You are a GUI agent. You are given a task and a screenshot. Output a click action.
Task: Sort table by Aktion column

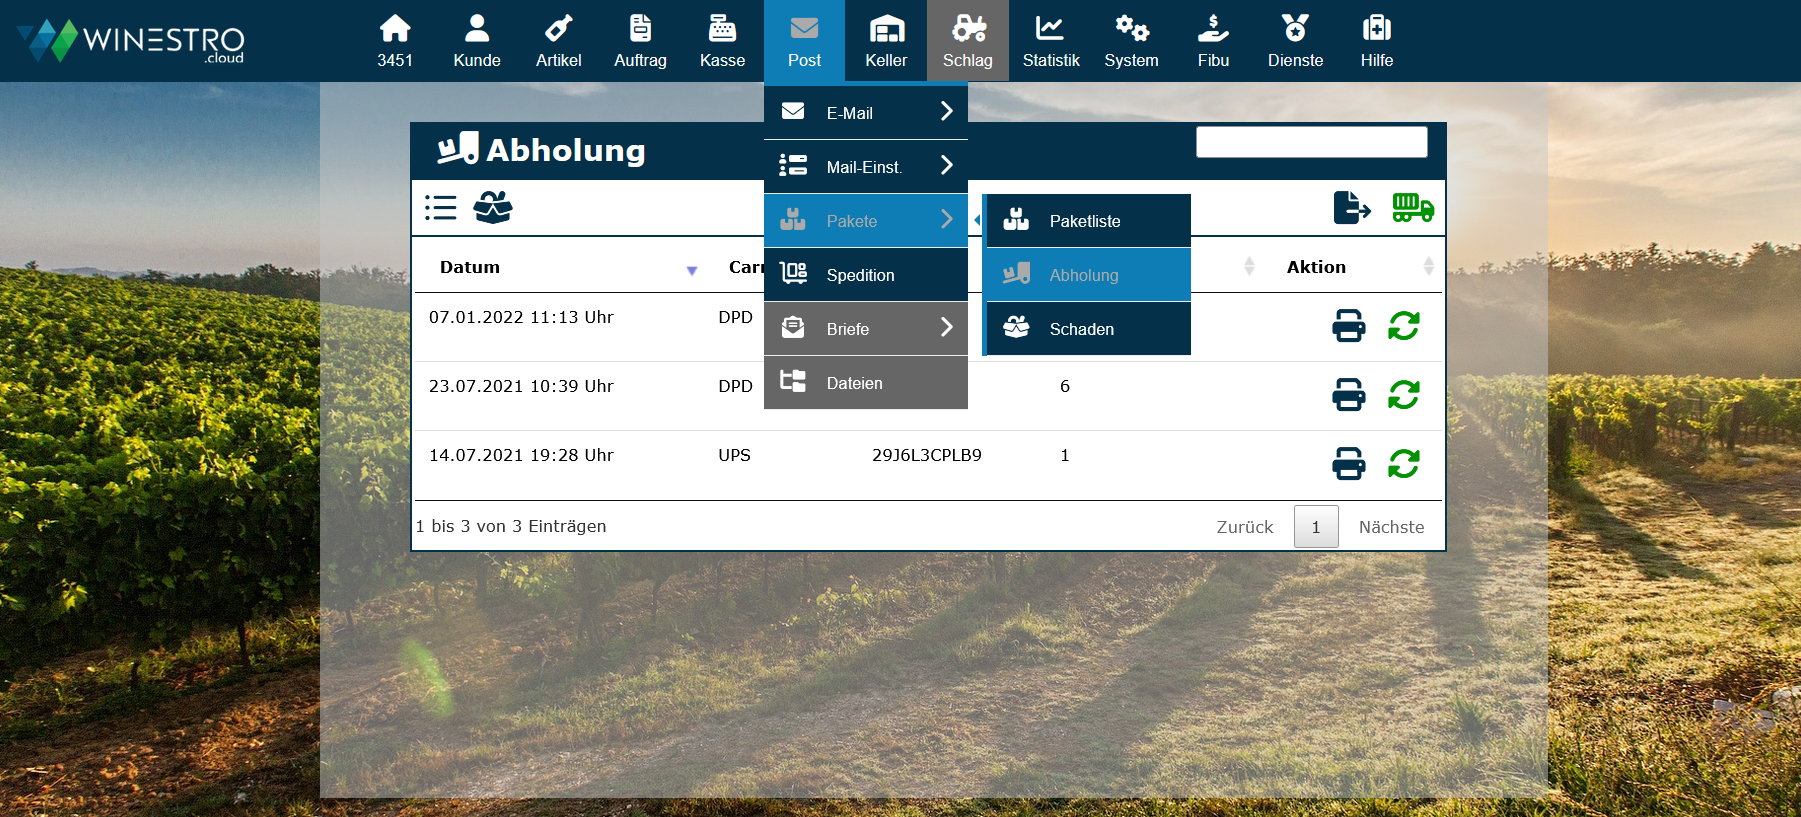(1316, 267)
